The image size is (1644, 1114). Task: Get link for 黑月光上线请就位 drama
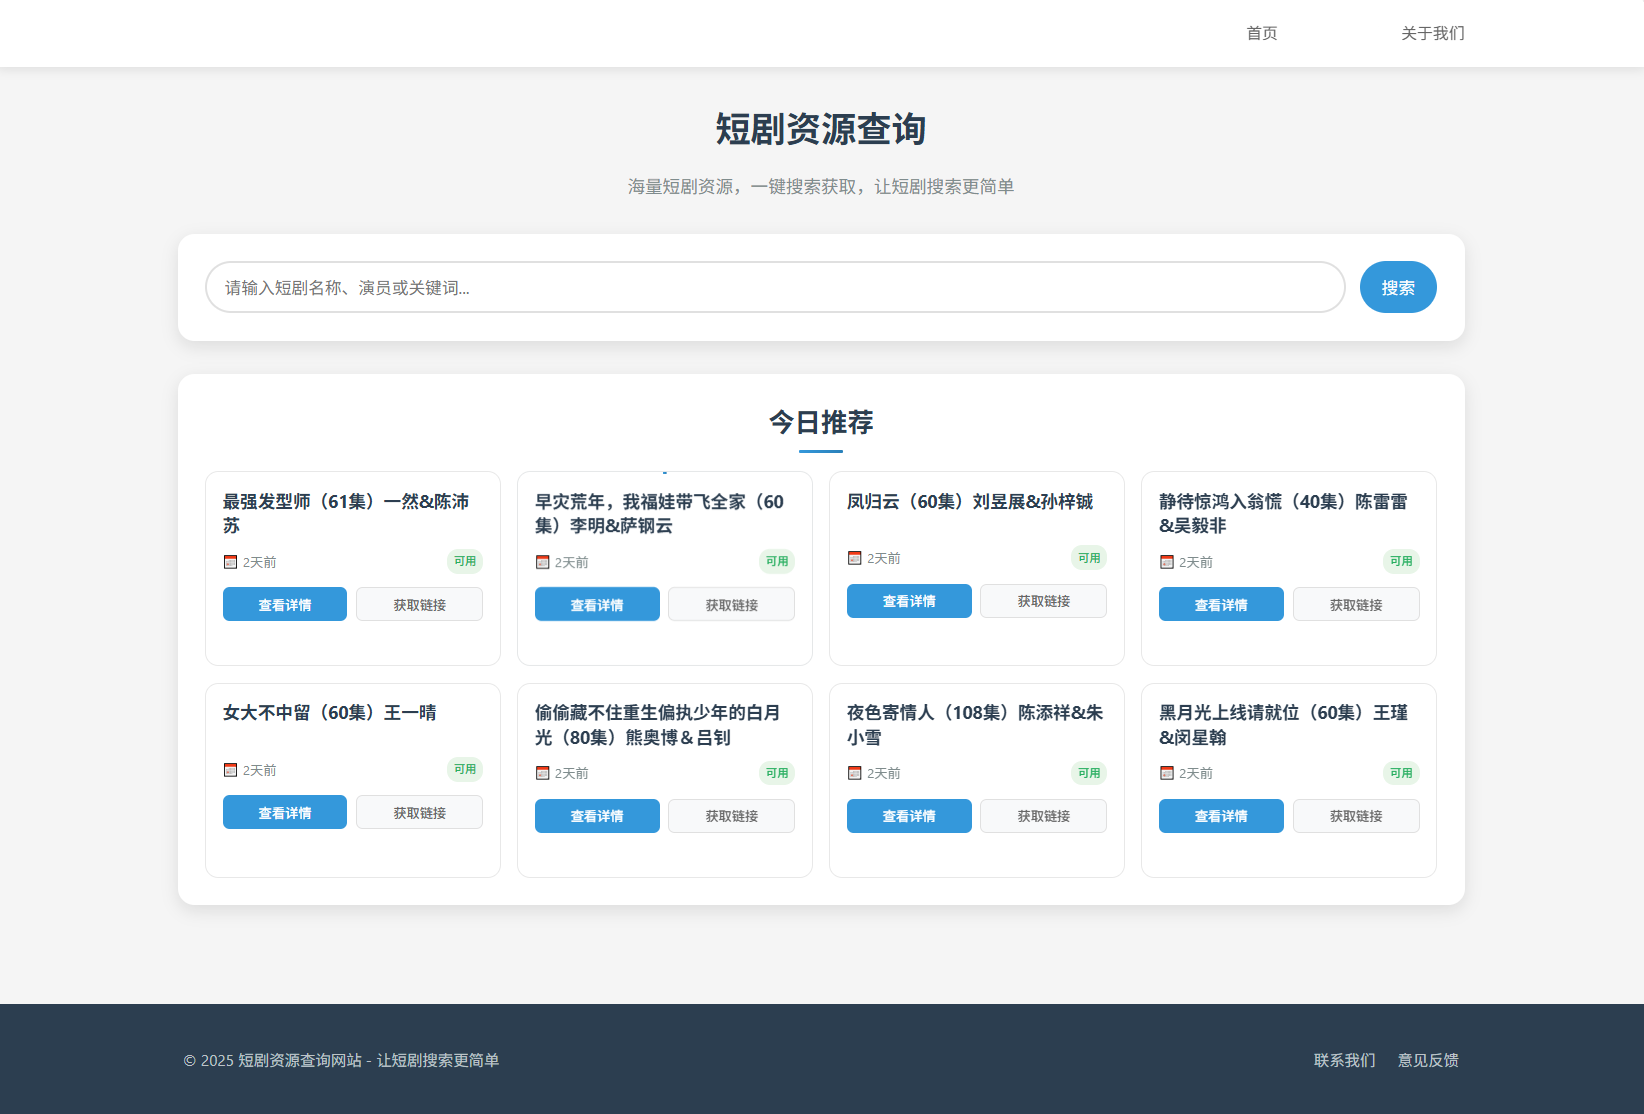click(1355, 816)
